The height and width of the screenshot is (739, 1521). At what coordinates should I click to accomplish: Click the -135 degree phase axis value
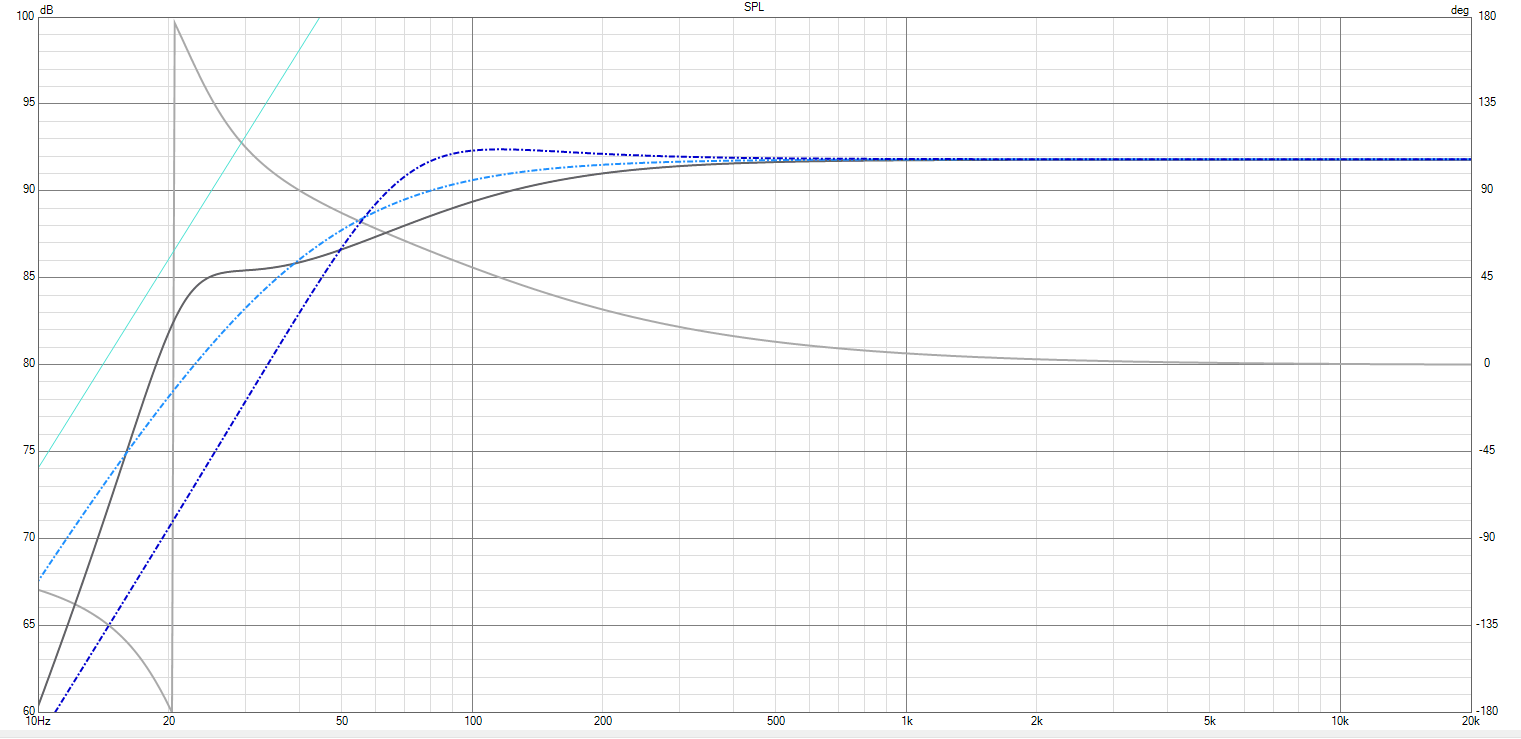pyautogui.click(x=1486, y=625)
